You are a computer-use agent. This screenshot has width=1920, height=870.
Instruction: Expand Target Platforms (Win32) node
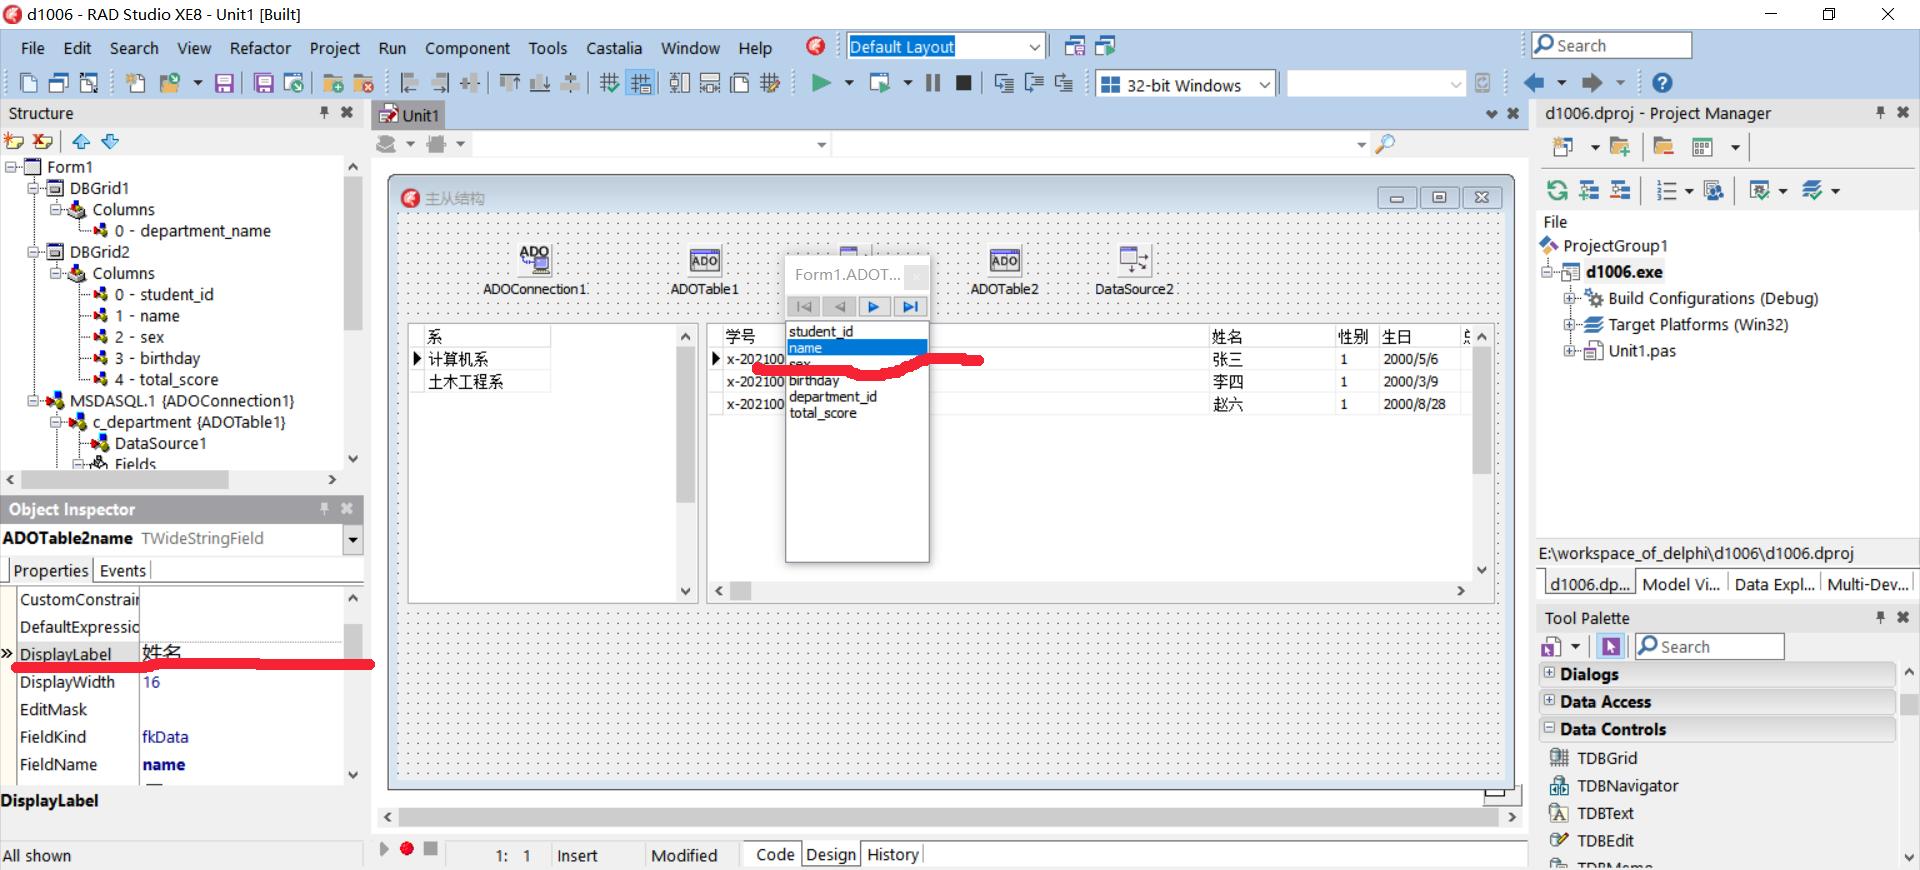click(x=1569, y=325)
